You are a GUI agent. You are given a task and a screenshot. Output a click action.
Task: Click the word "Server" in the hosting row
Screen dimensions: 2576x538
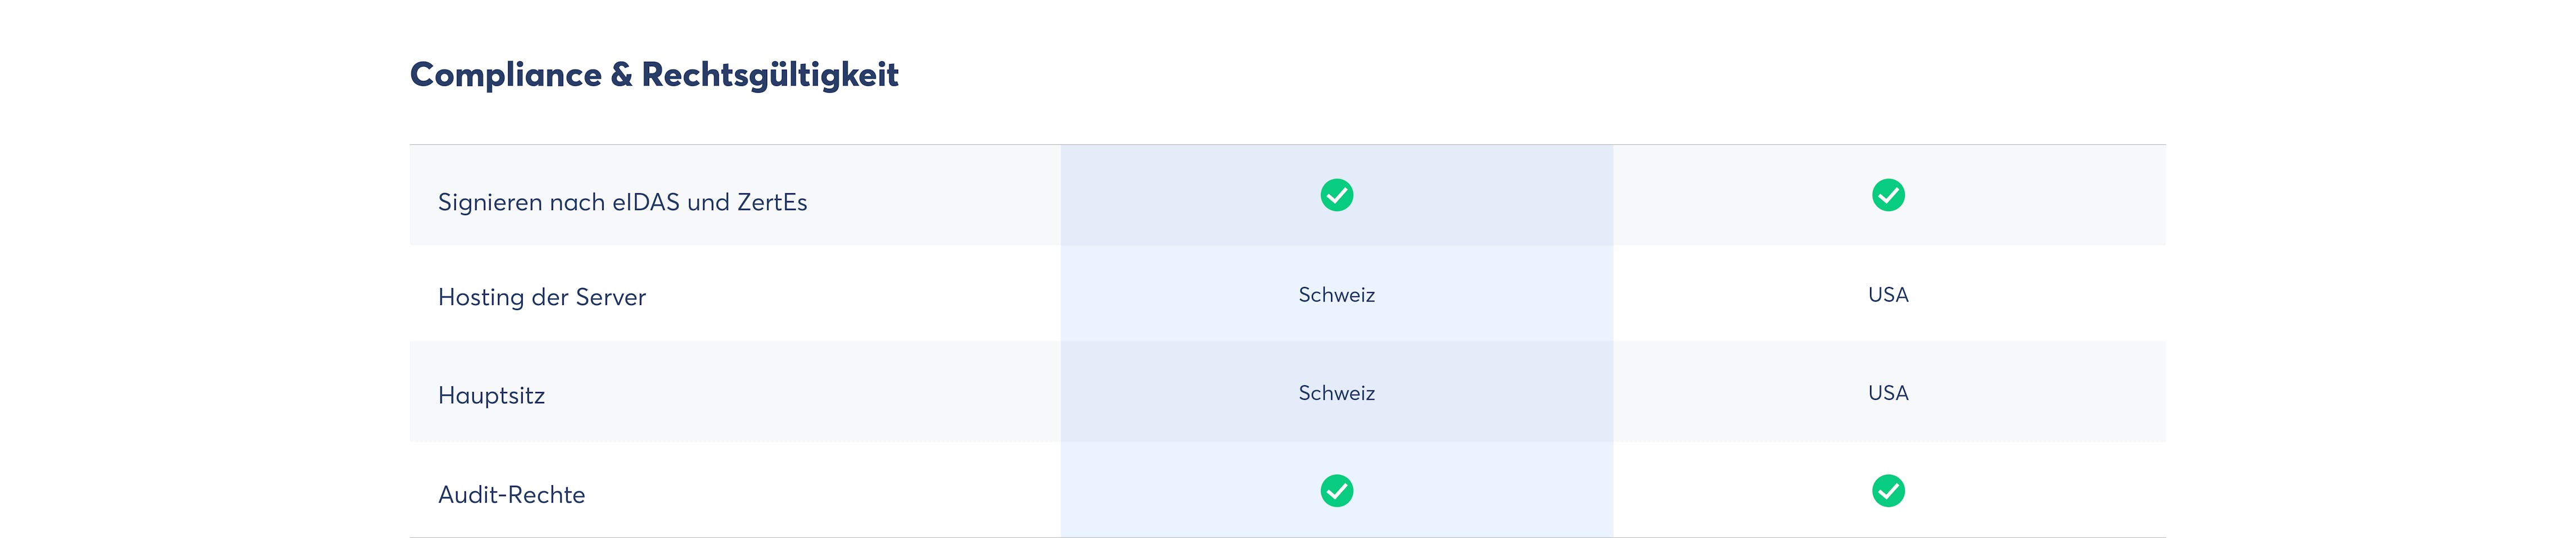(610, 297)
